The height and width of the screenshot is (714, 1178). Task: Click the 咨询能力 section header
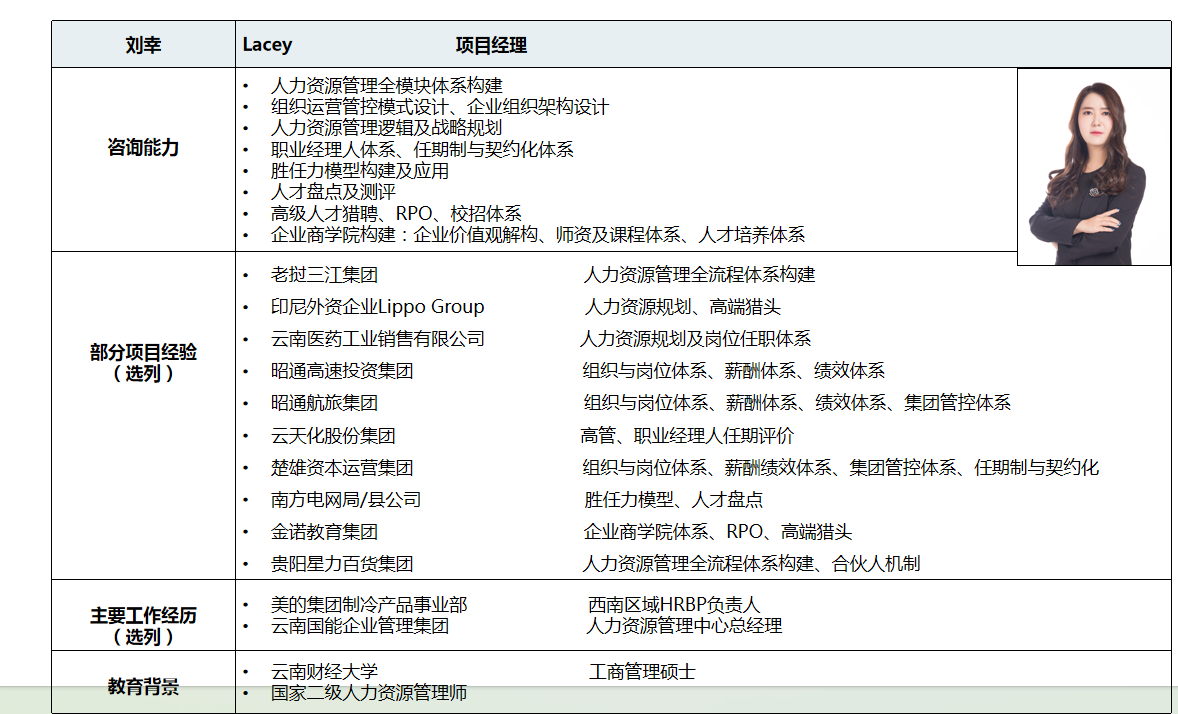click(x=143, y=148)
